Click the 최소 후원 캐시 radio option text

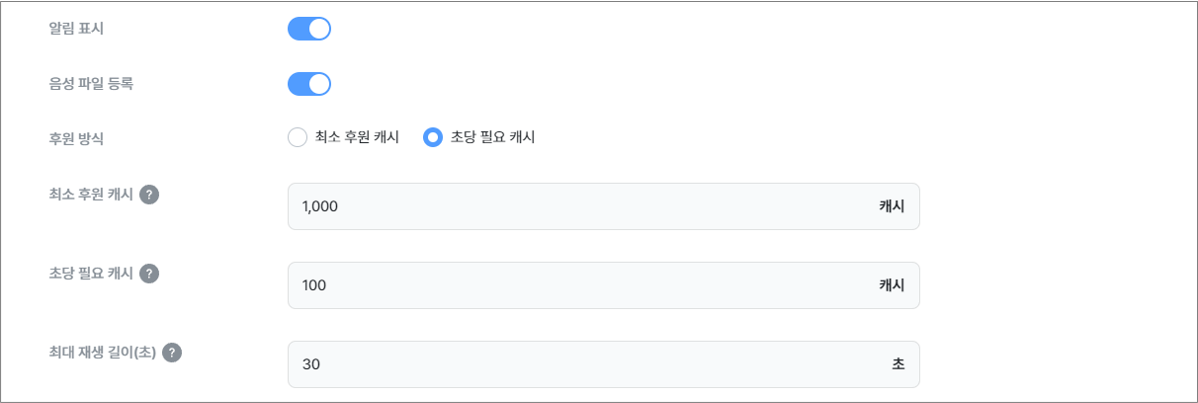coord(357,138)
